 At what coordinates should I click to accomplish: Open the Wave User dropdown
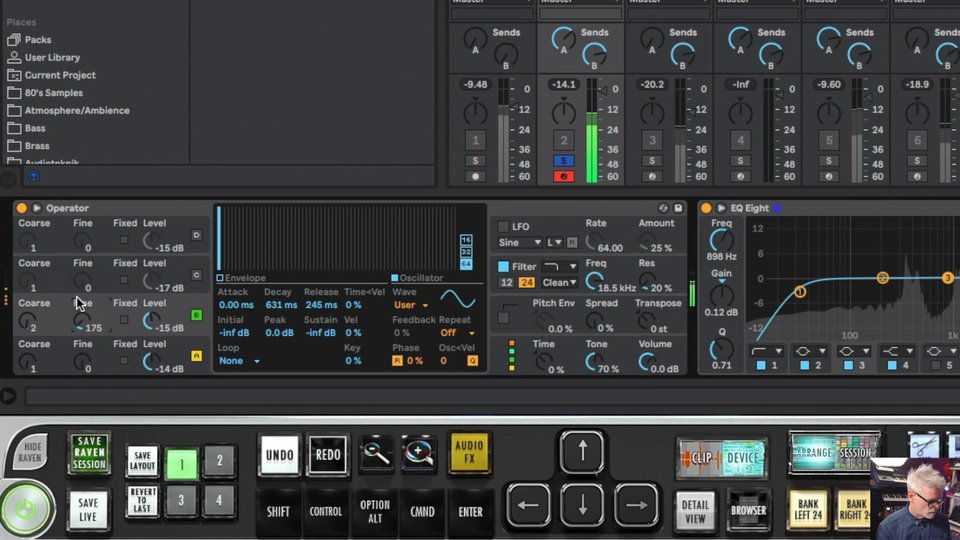click(411, 305)
